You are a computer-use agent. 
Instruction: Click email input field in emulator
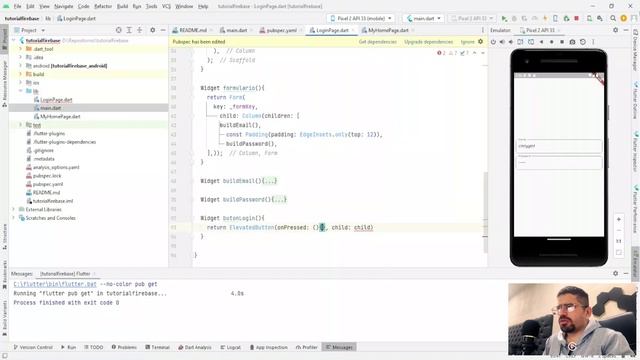pyautogui.click(x=559, y=146)
